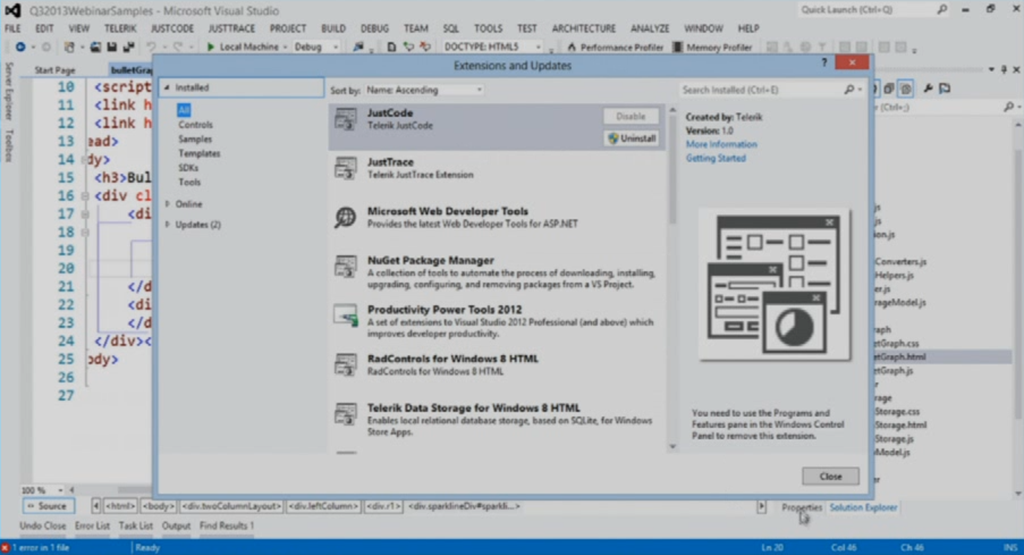Click the Save toolbar icon
This screenshot has width=1024, height=555.
point(112,47)
